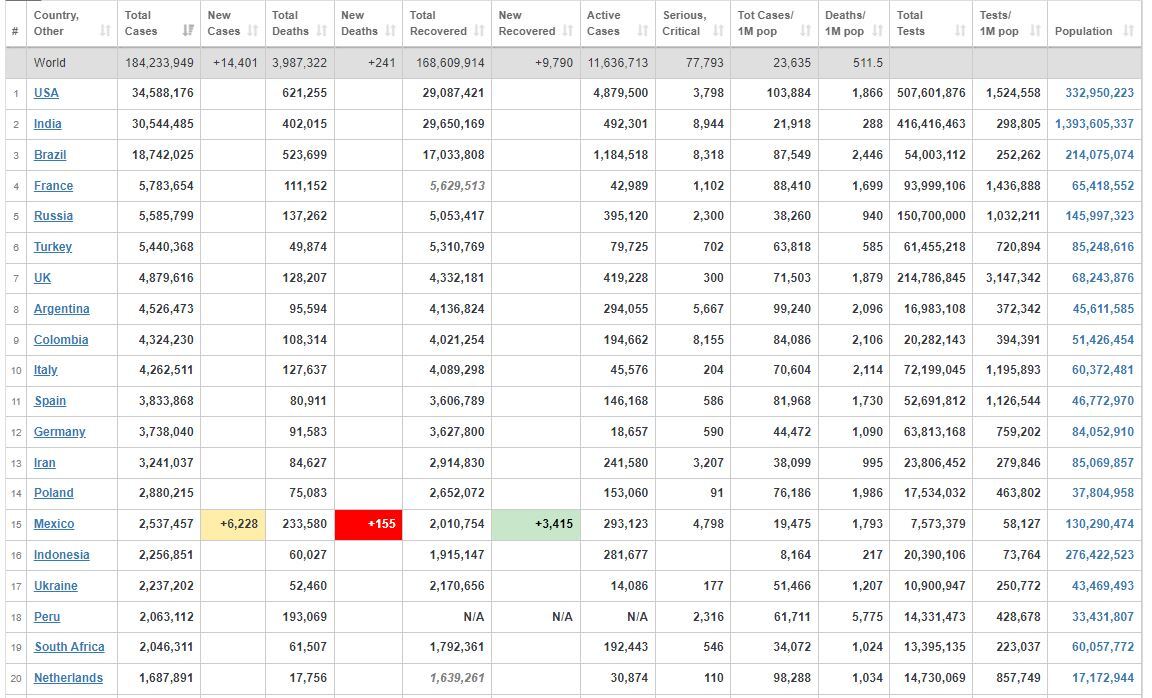Click Netherlands population 17,172,944 link
Viewport: 1152px width, 698px height.
(x=1103, y=678)
